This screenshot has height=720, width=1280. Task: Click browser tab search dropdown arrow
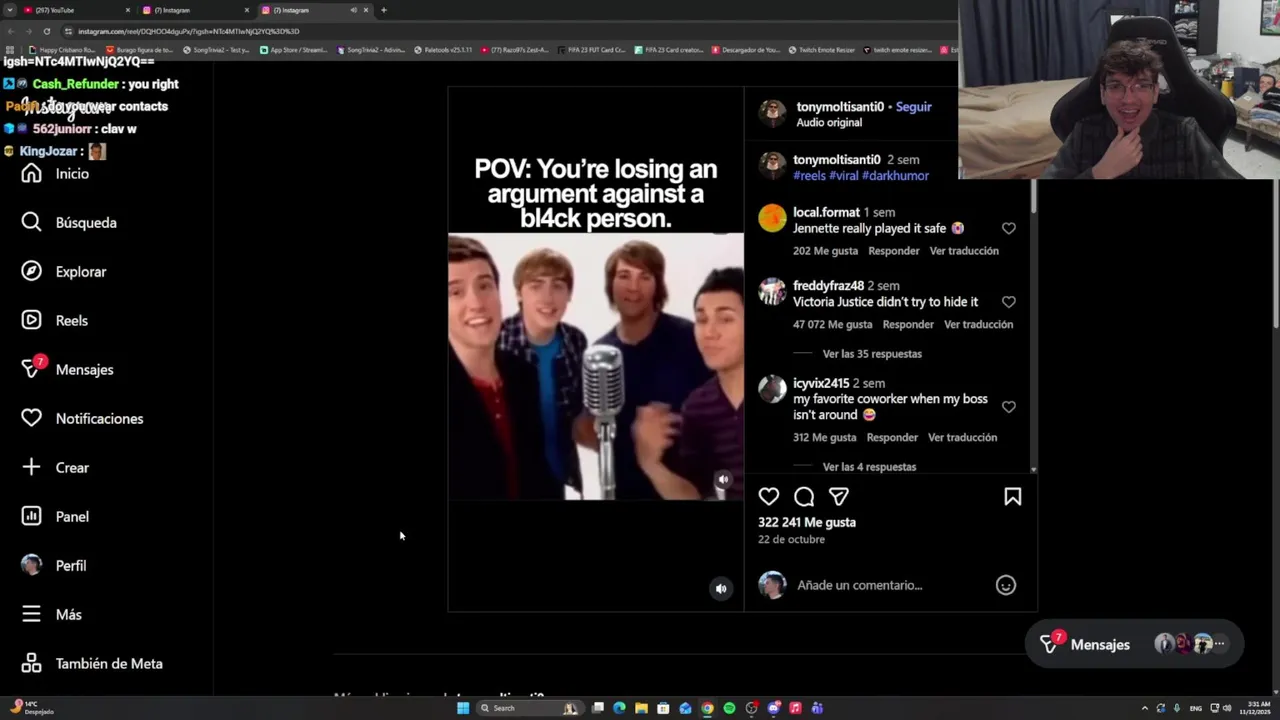pyautogui.click(x=8, y=10)
